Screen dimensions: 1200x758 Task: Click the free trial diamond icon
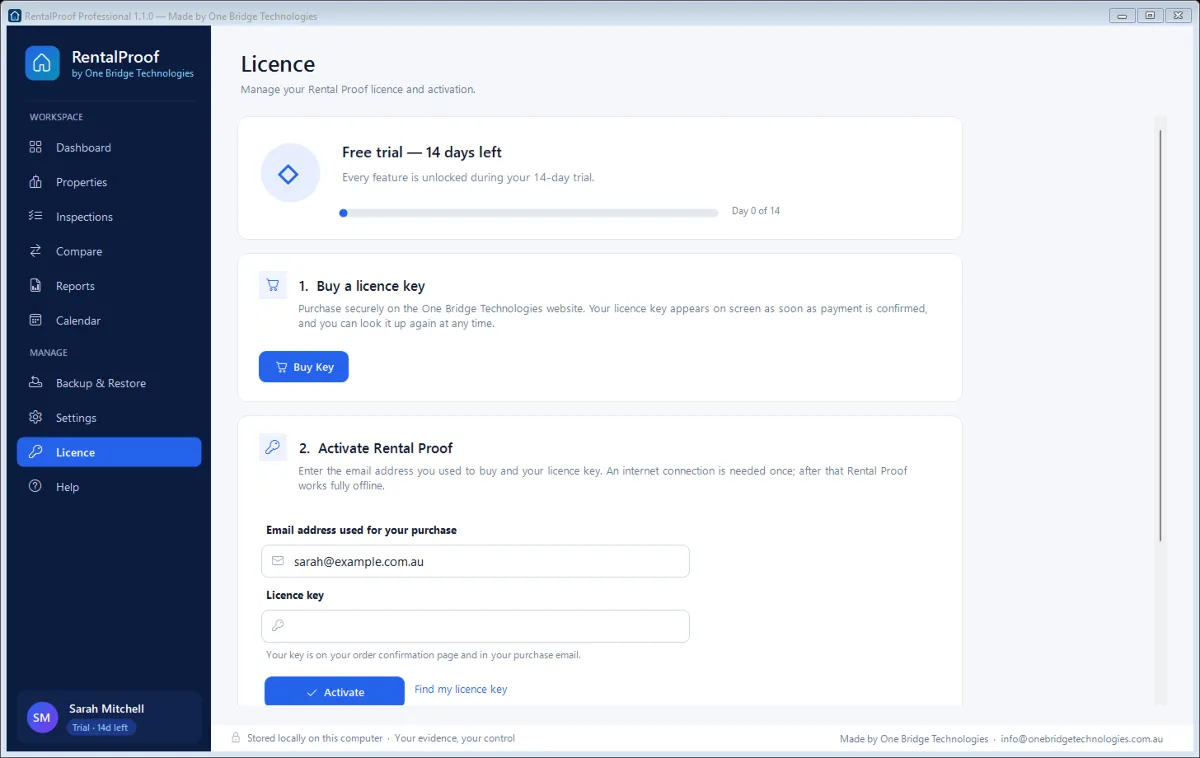(x=288, y=175)
